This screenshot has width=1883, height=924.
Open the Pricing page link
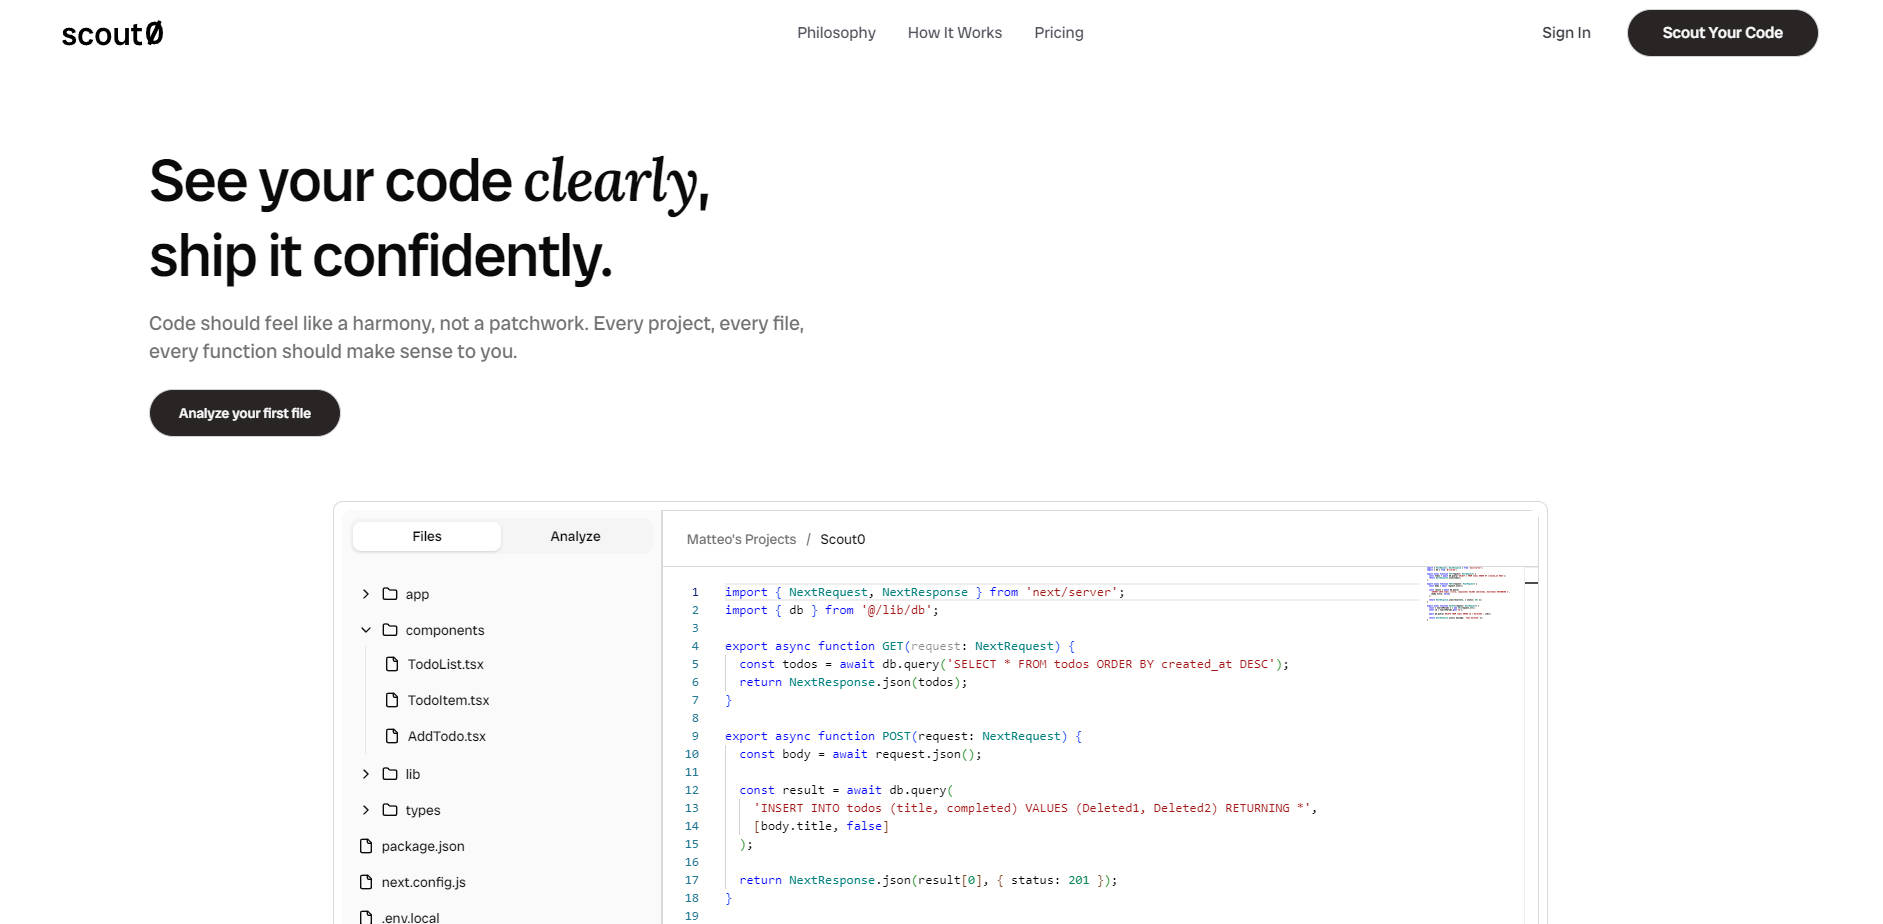coord(1058,33)
